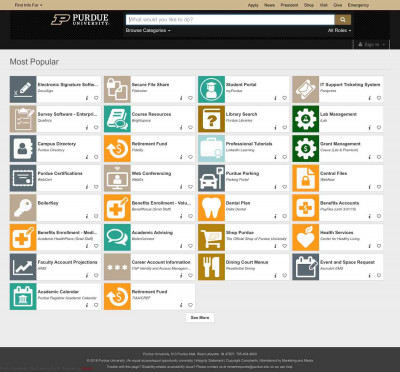Screen dimensions: 400x372
Task: Open the Central Files lock icon
Action: [306, 178]
